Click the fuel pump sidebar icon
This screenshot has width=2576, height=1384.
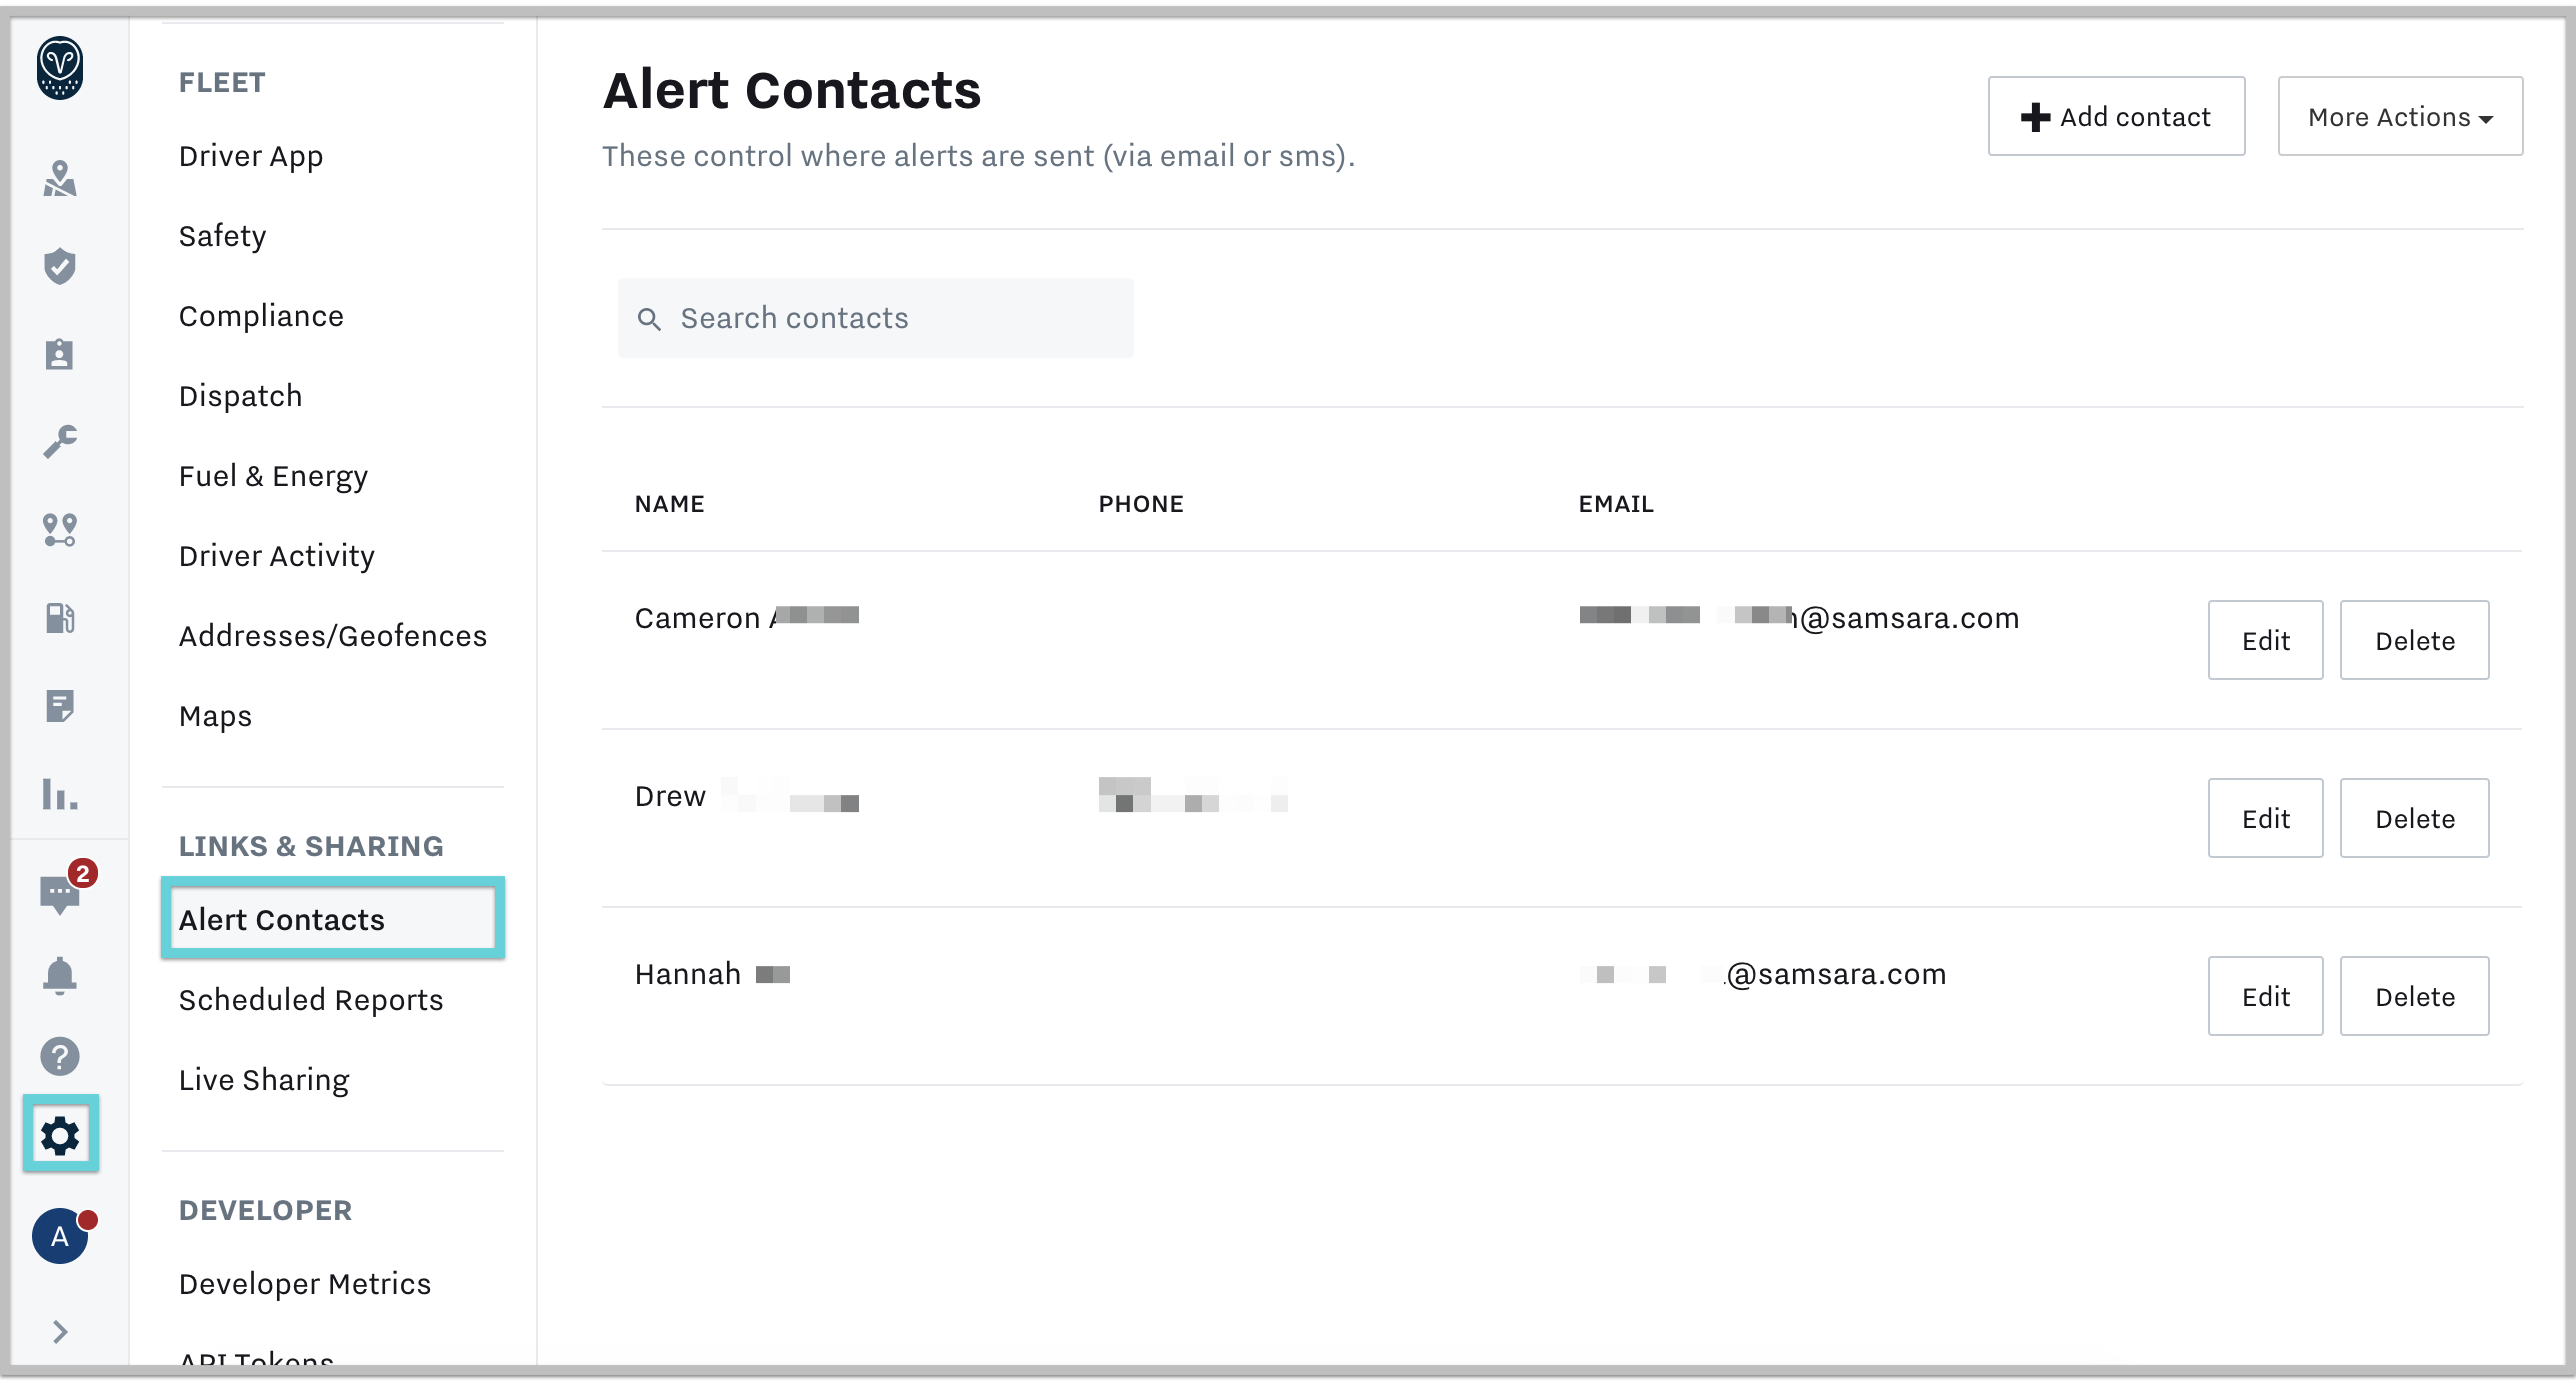click(x=60, y=618)
